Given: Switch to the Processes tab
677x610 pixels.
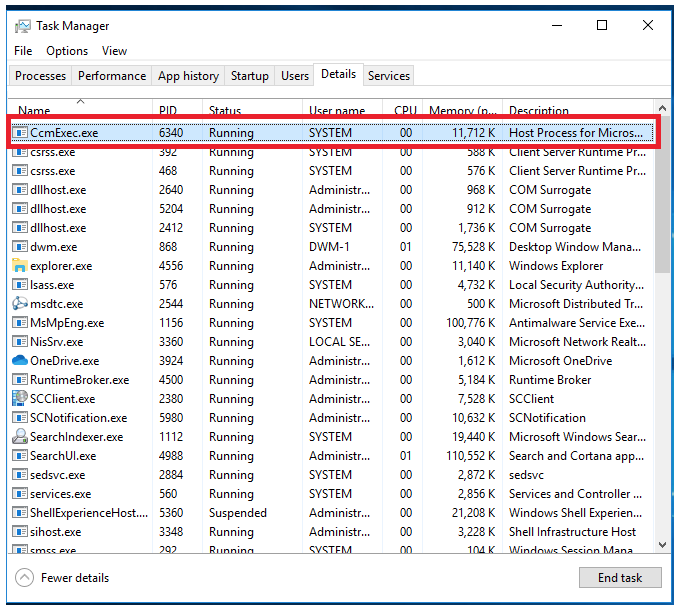Looking at the screenshot, I should 41,76.
